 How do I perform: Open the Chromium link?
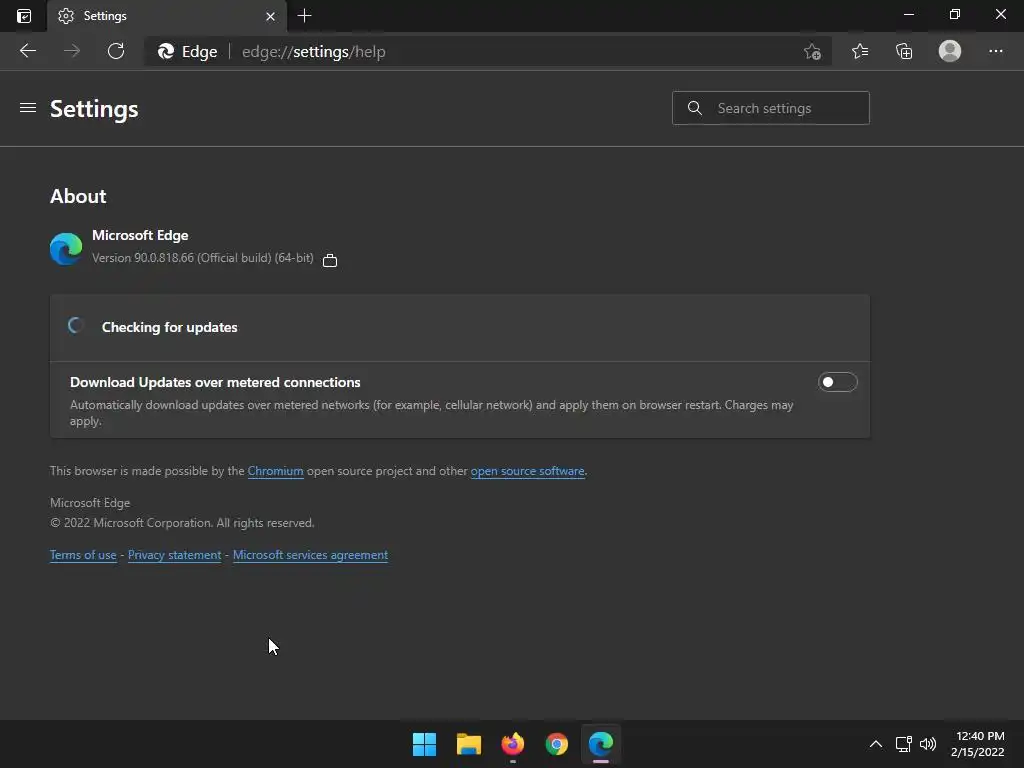(x=276, y=471)
